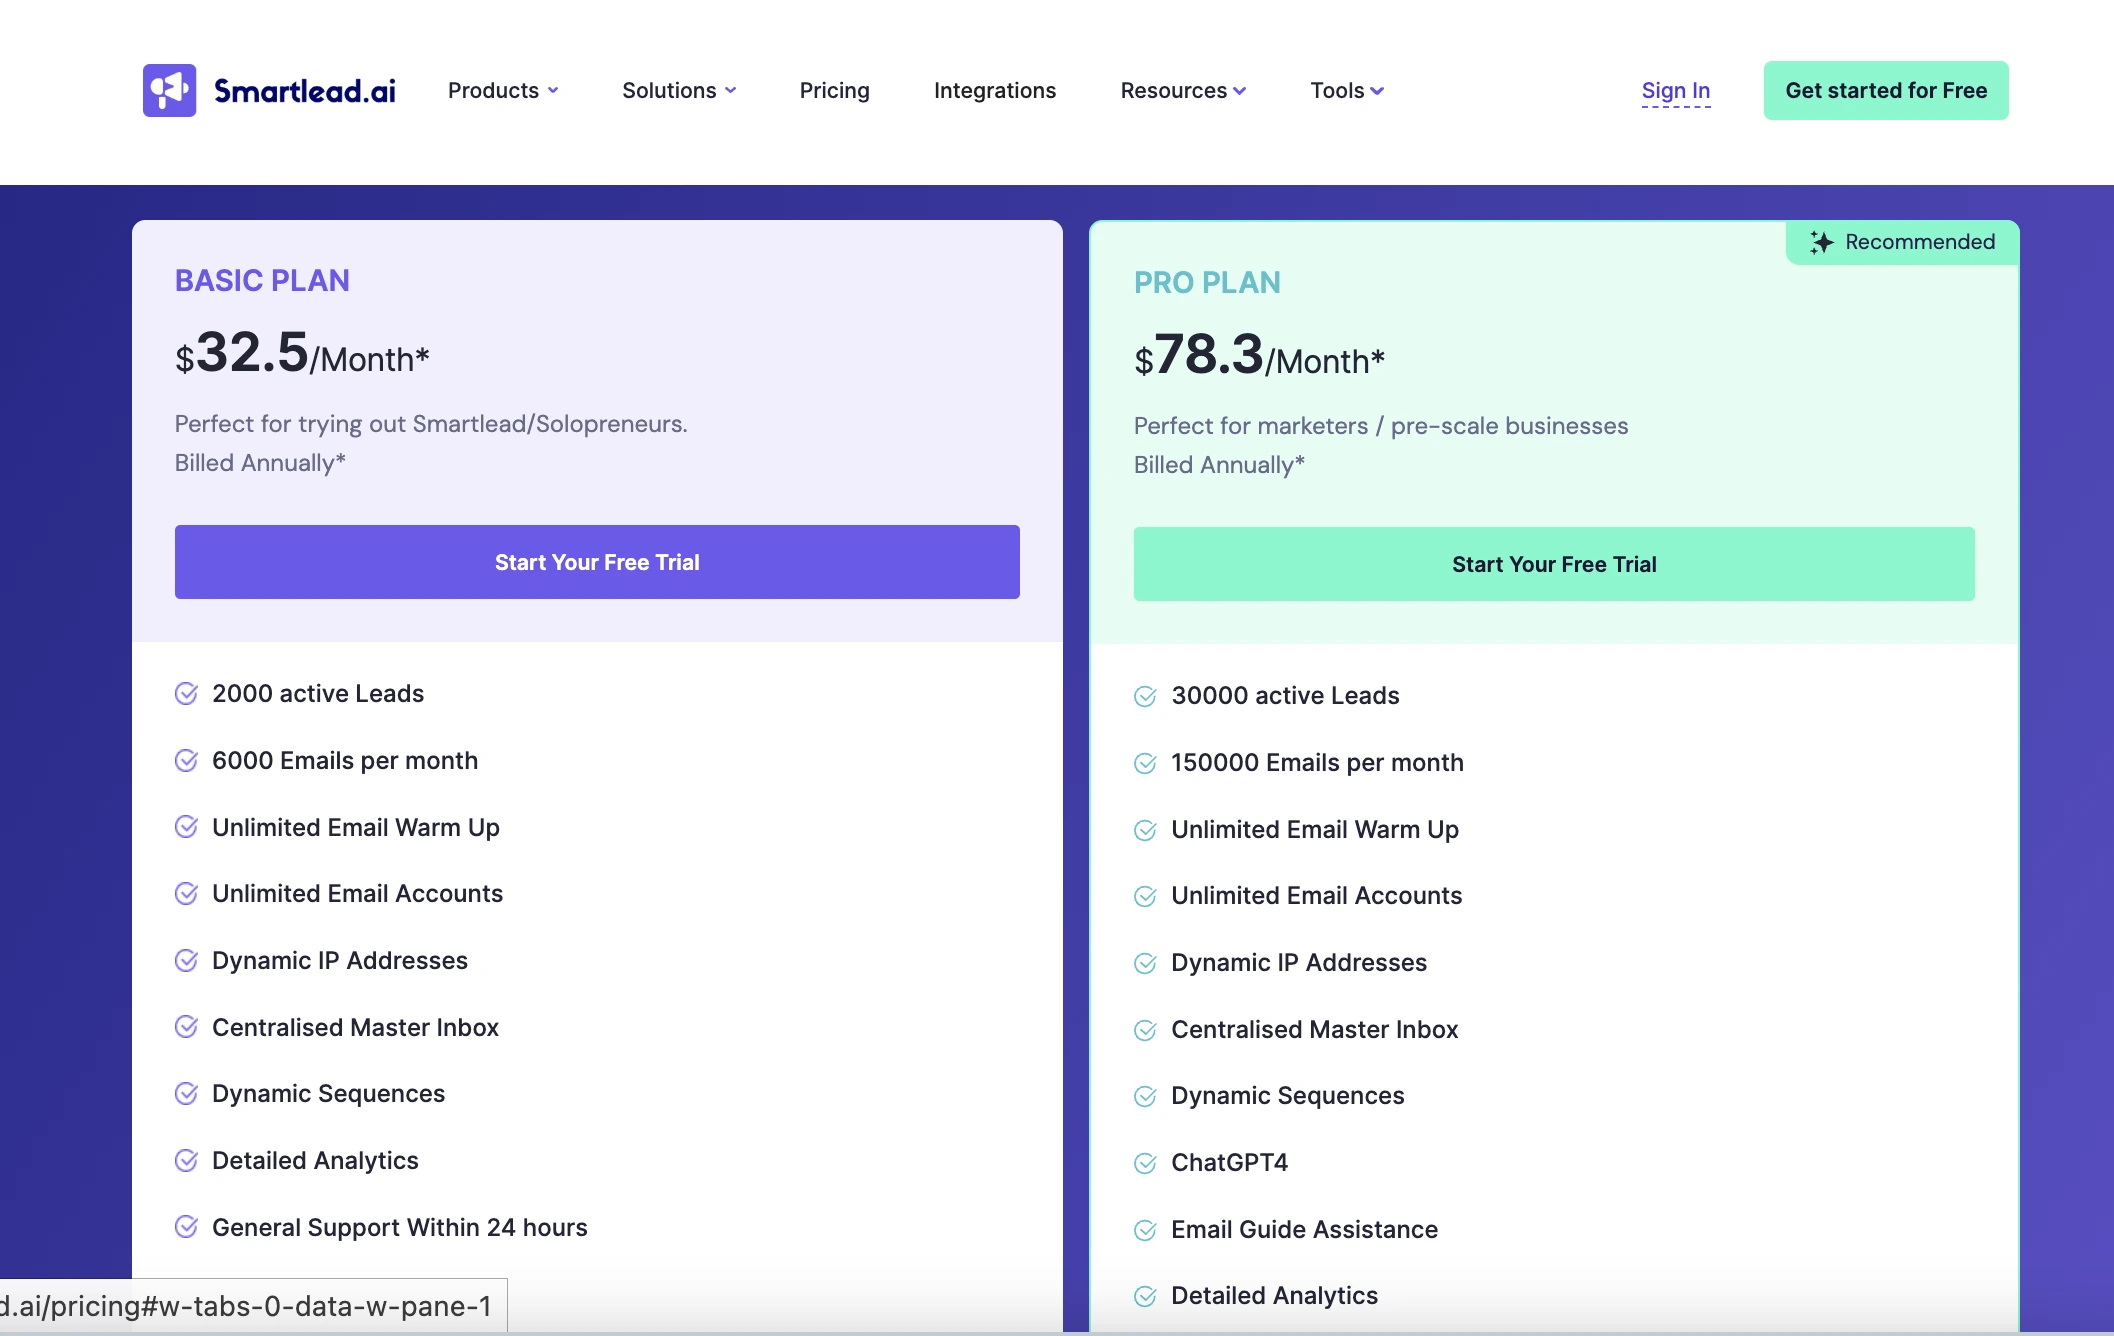The width and height of the screenshot is (2114, 1336).
Task: Expand the Resources navigation dropdown
Action: [x=1182, y=90]
